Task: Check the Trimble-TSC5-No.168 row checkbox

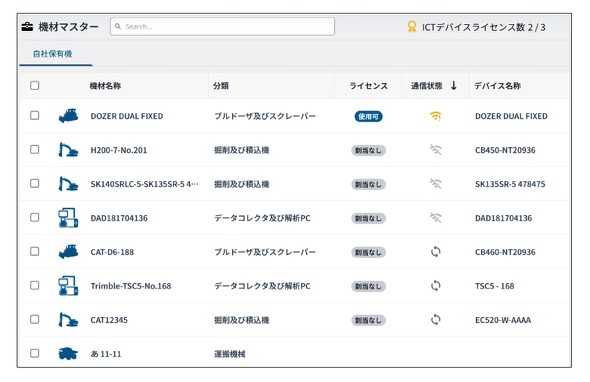Action: (35, 285)
